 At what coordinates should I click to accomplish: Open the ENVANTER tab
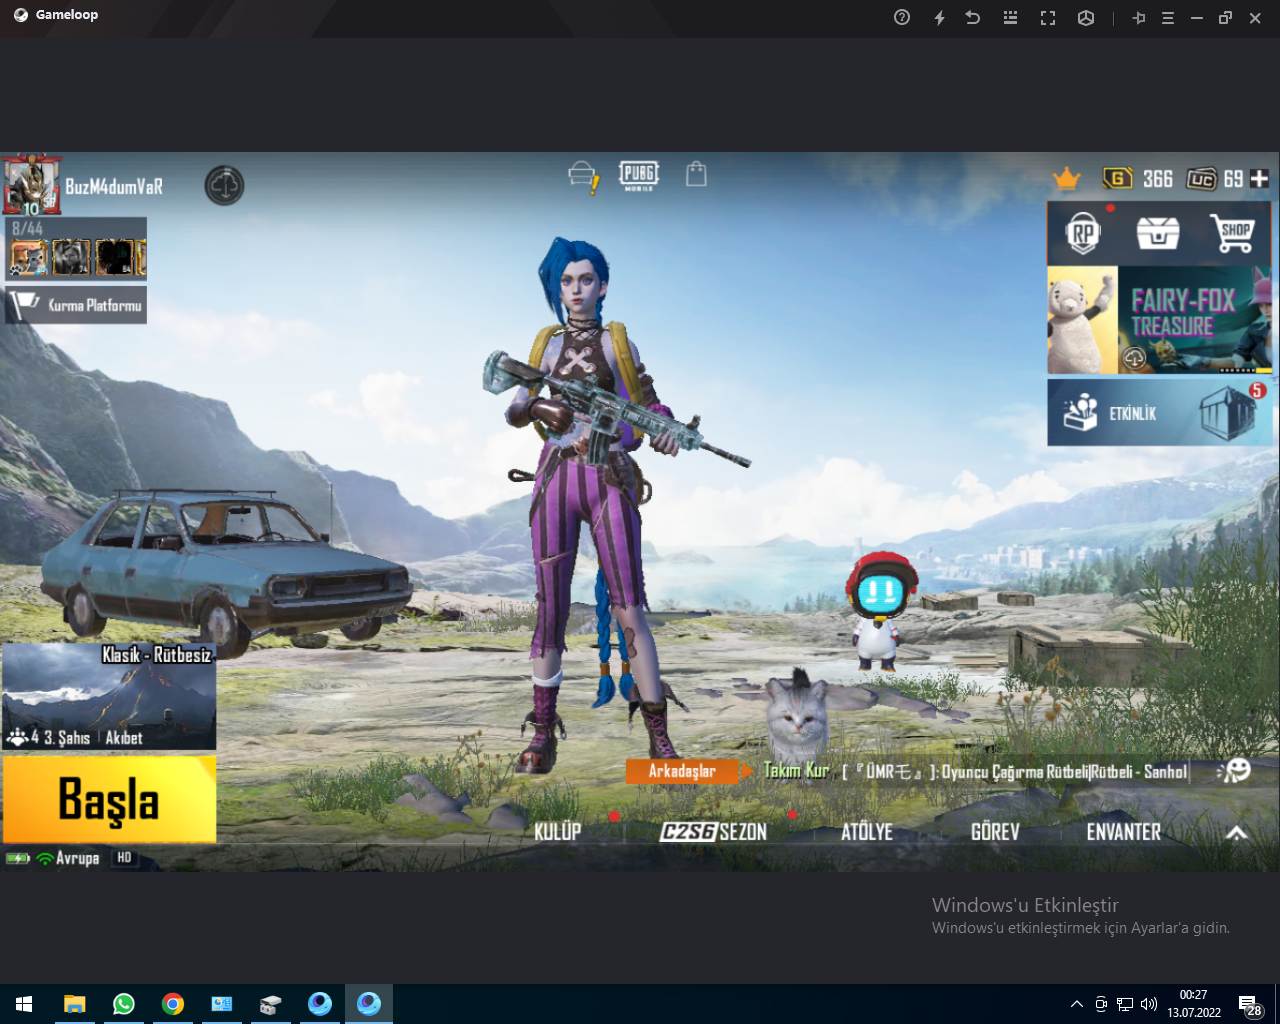coord(1124,832)
